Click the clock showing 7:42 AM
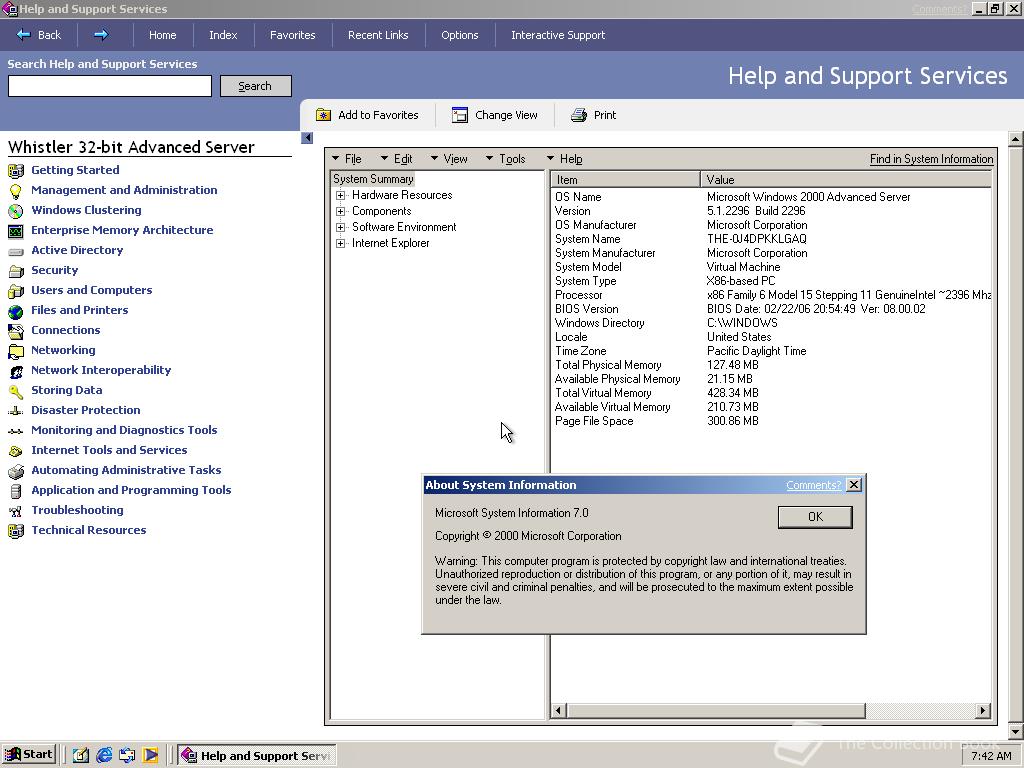The width and height of the screenshot is (1024, 768). tap(991, 756)
